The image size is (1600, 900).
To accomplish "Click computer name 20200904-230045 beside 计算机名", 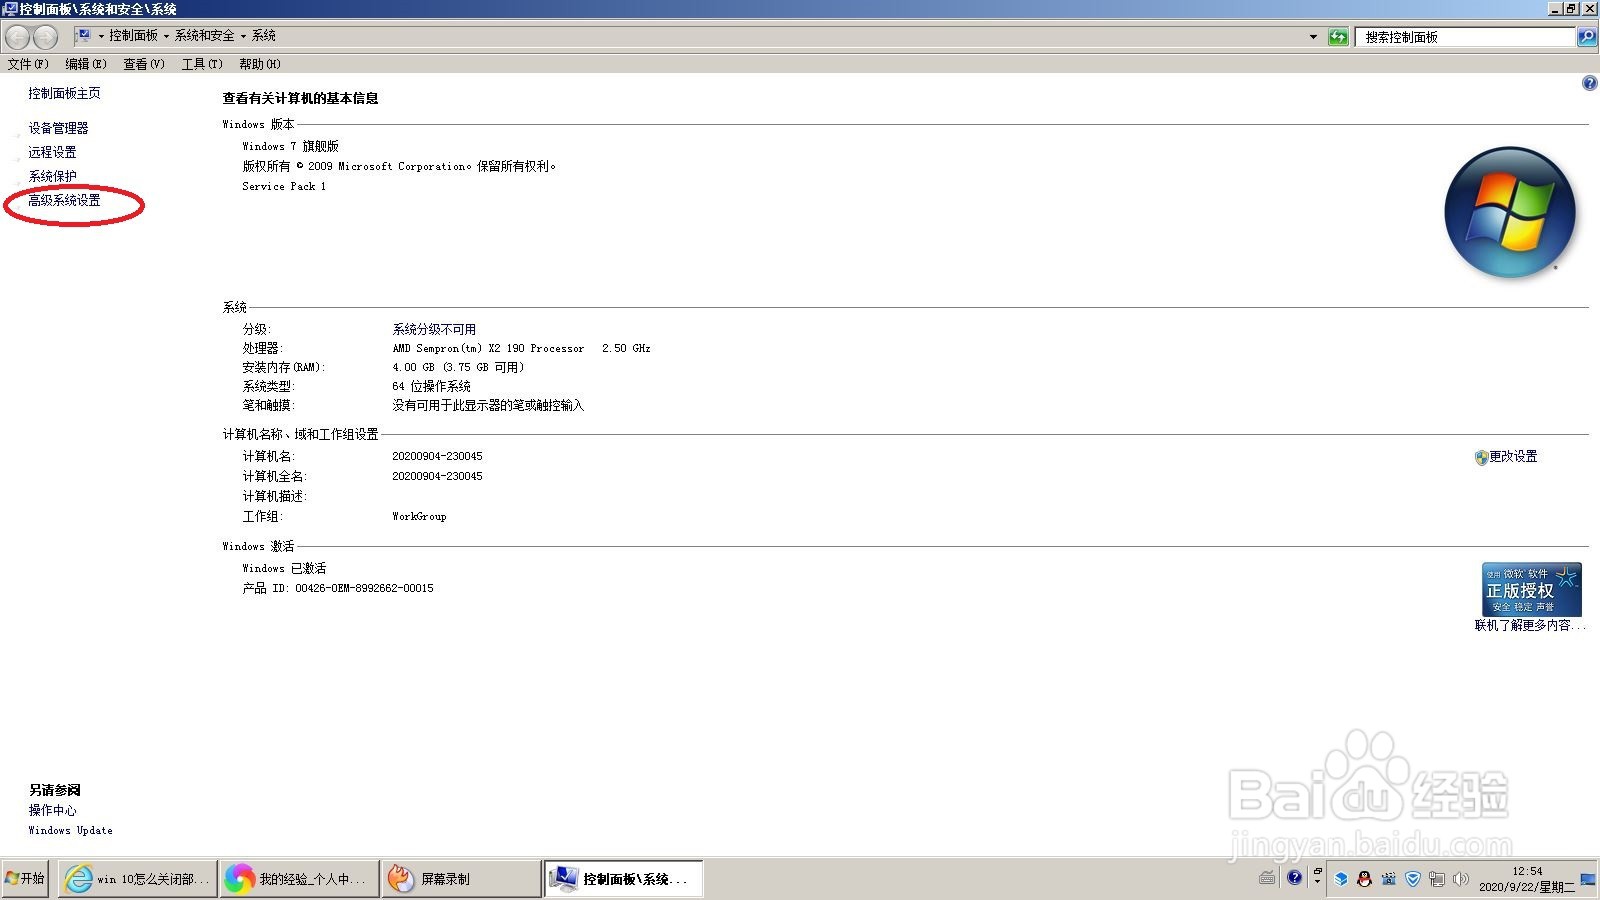I will [x=437, y=456].
